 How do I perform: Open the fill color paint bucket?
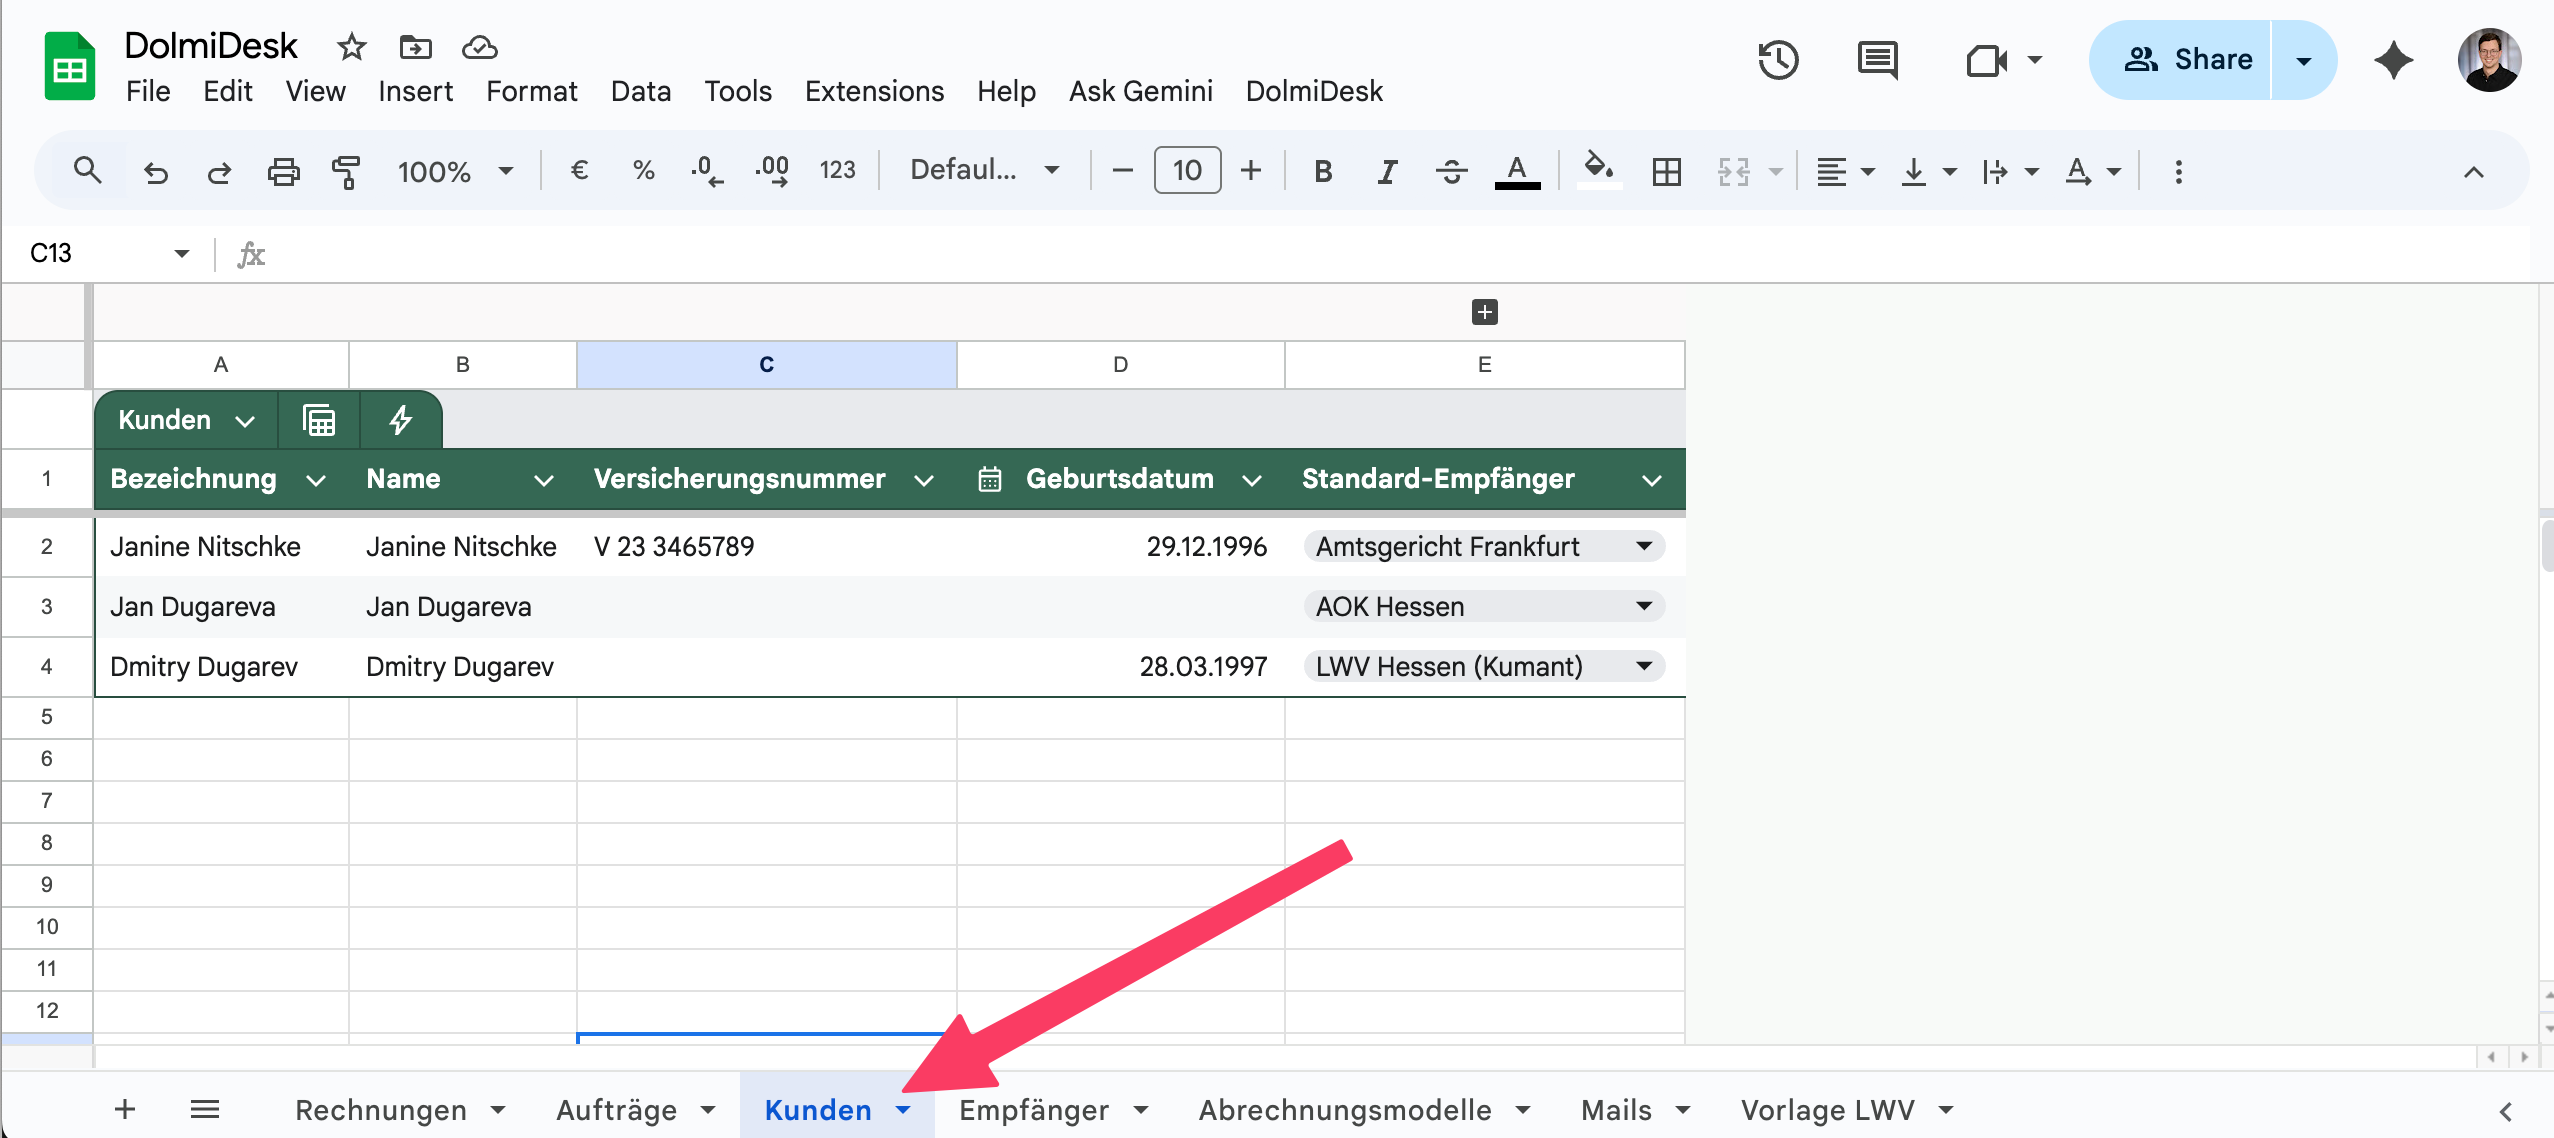click(x=1597, y=168)
